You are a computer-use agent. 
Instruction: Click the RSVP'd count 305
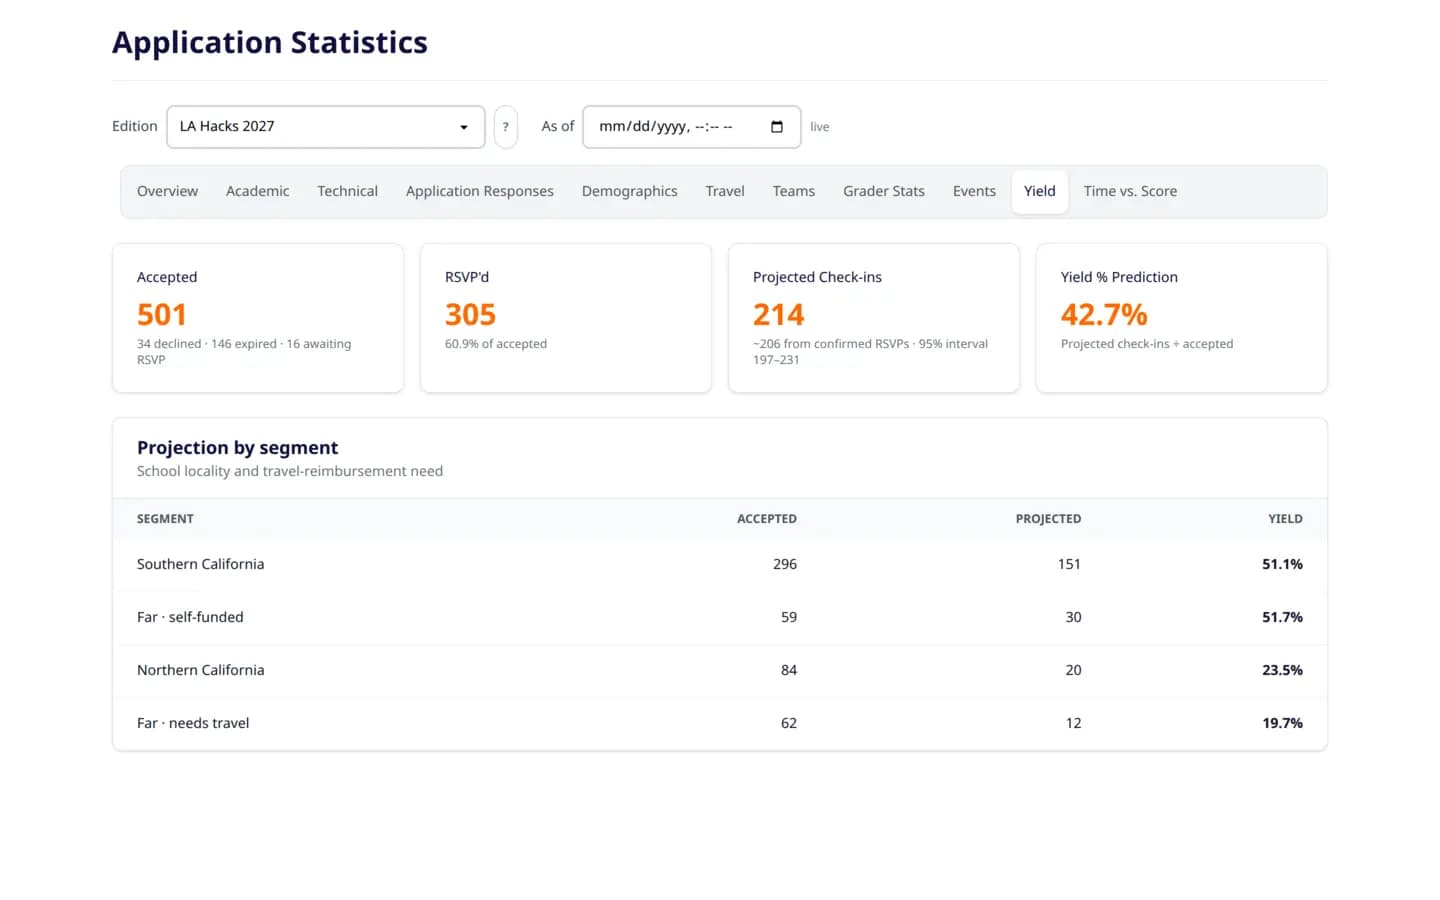(x=470, y=315)
